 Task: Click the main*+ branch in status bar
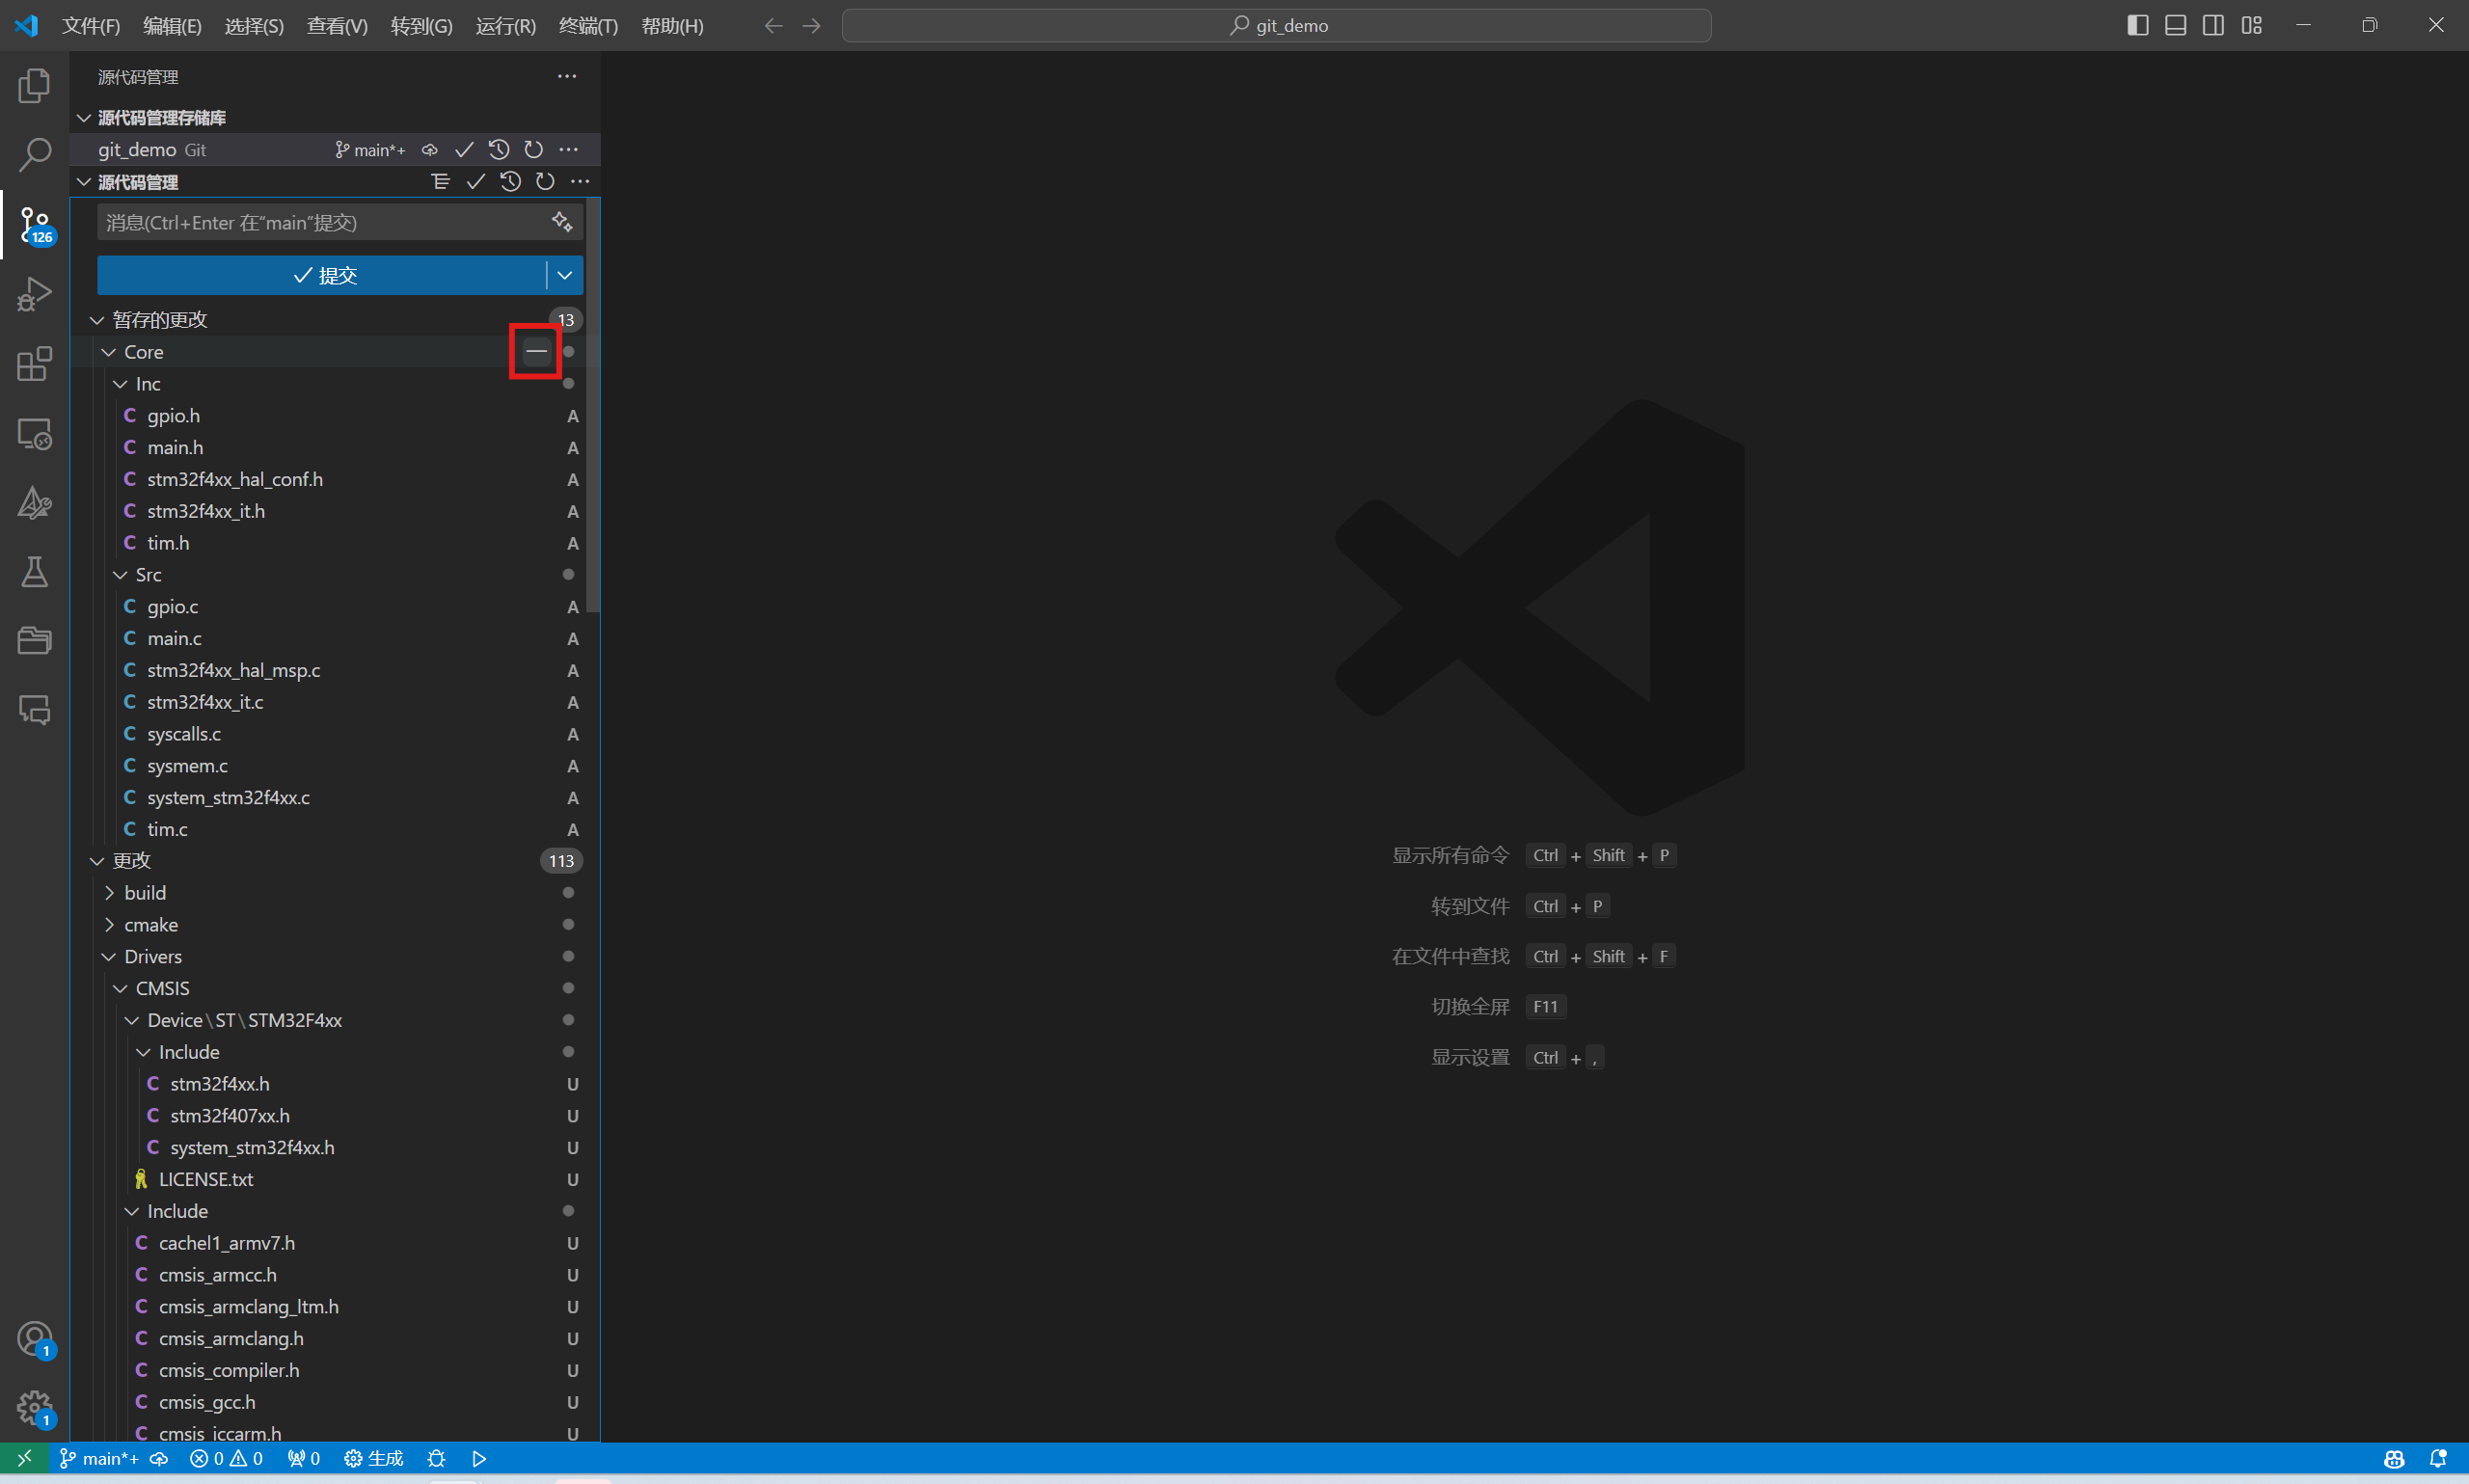(x=100, y=1458)
